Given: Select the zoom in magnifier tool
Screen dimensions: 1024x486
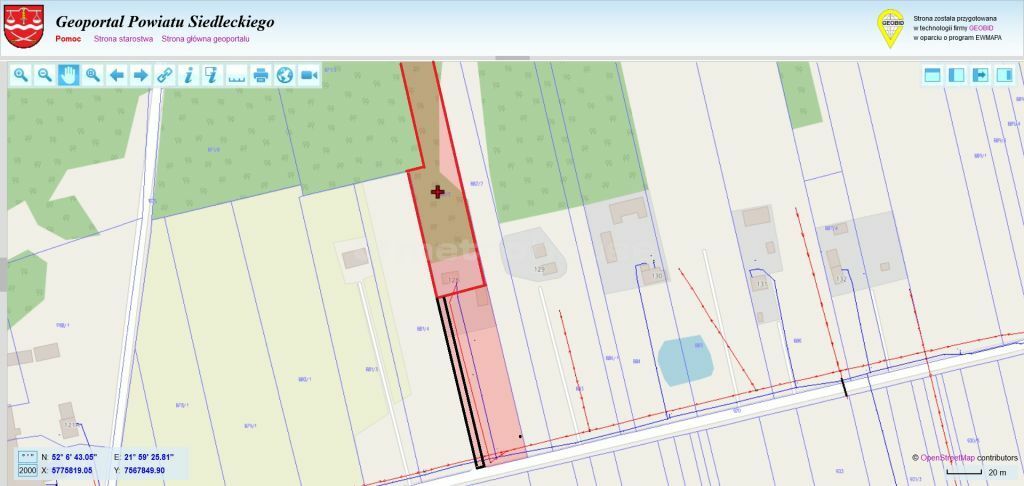Looking at the screenshot, I should point(21,75).
